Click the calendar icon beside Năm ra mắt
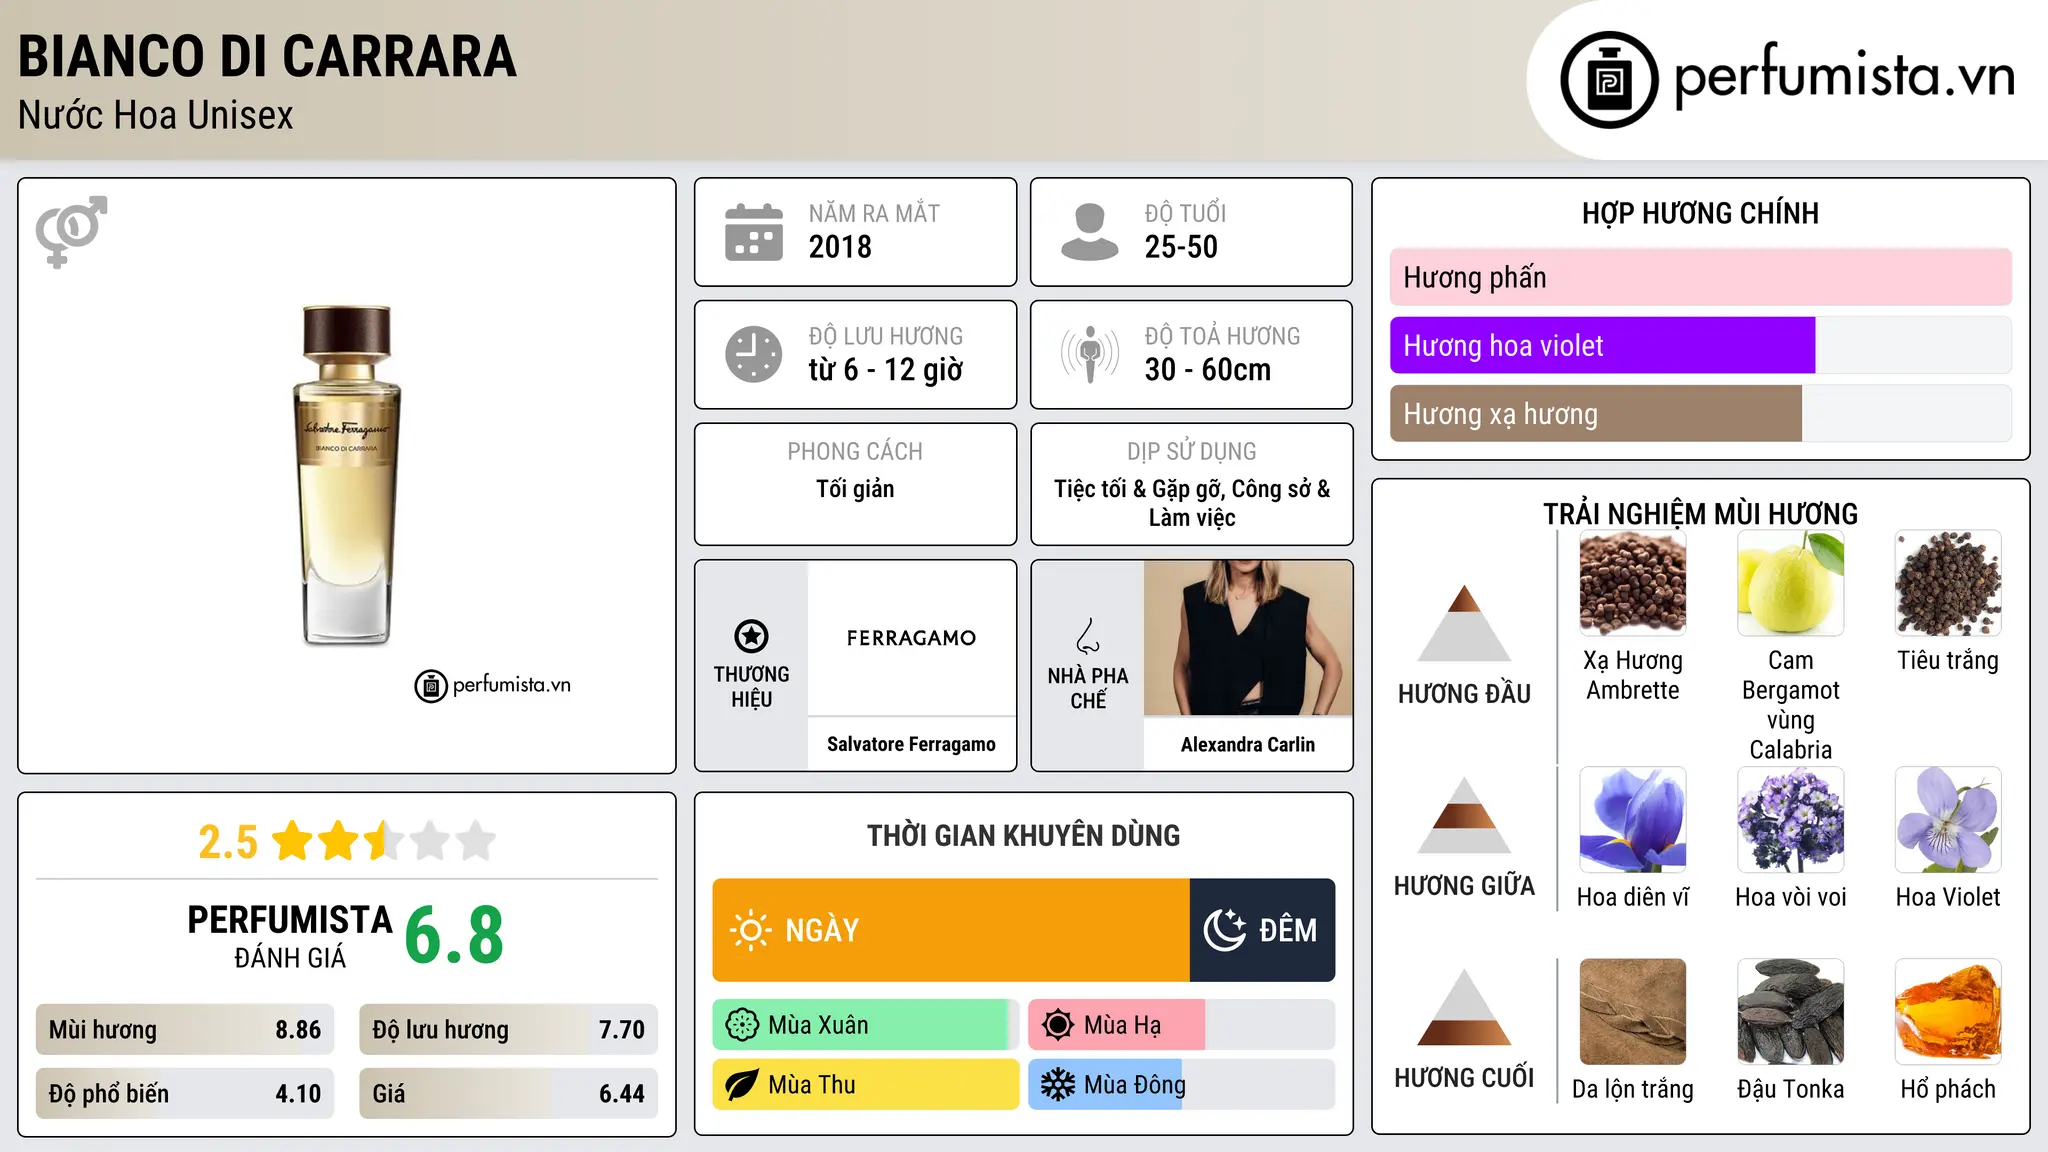 [x=754, y=232]
